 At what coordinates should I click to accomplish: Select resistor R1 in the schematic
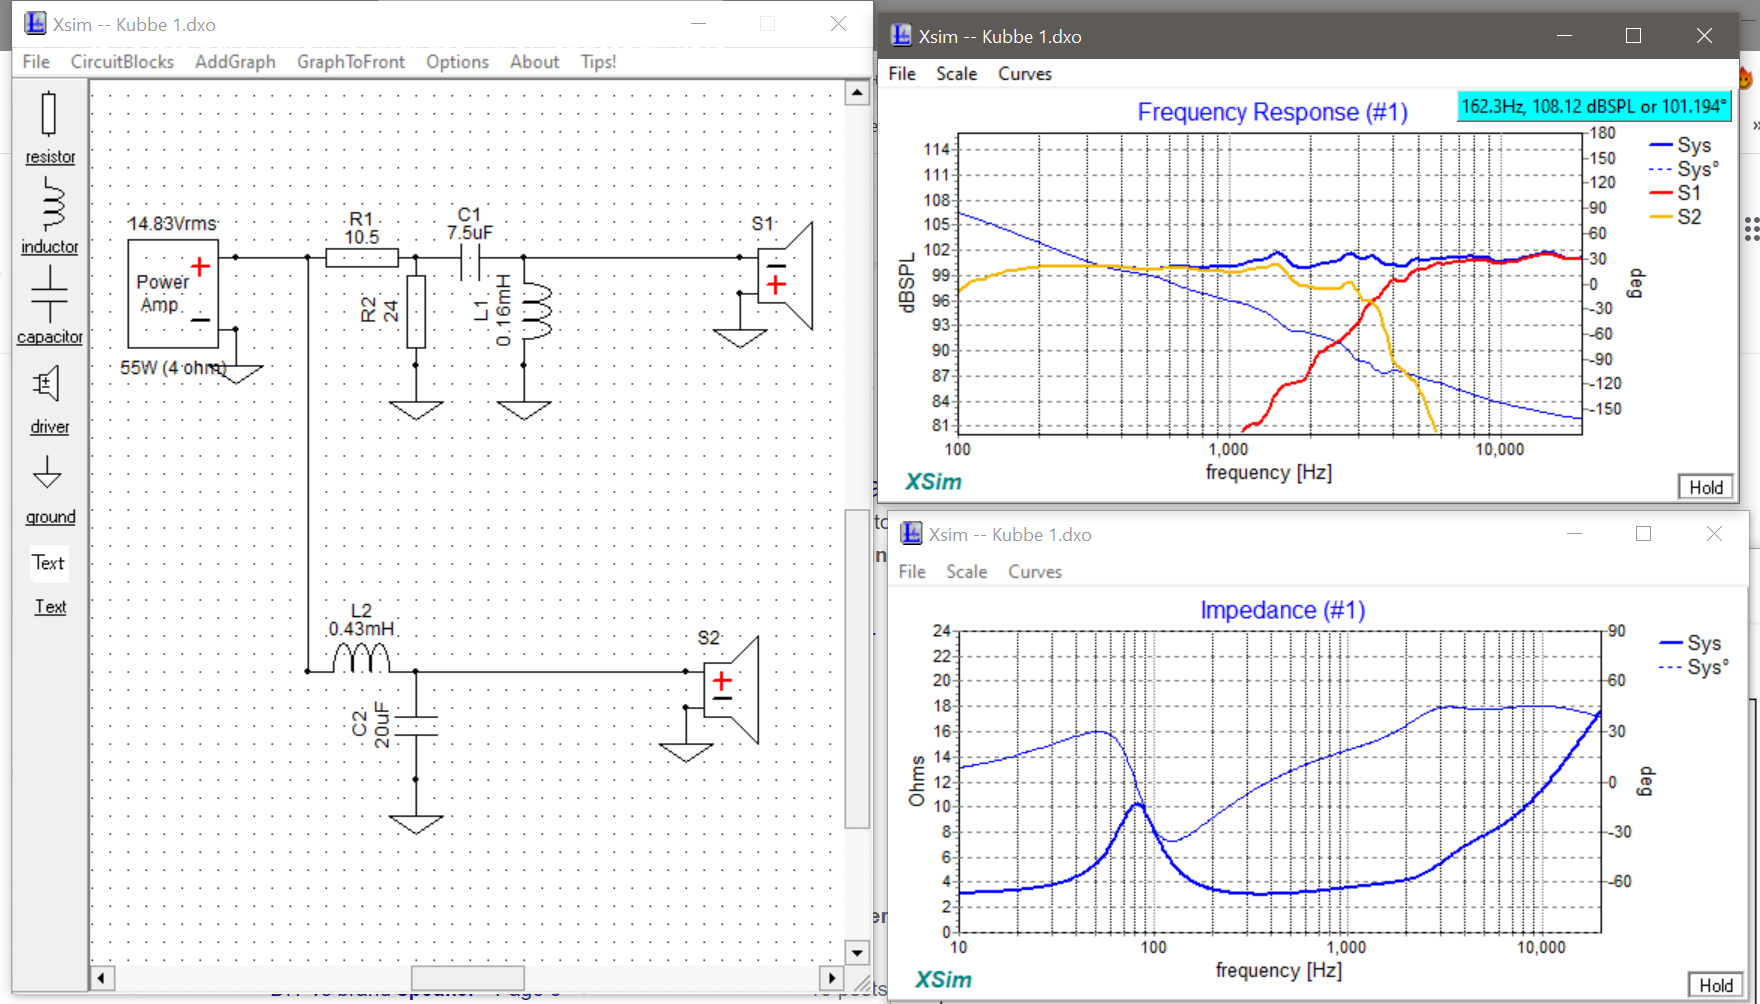362,257
